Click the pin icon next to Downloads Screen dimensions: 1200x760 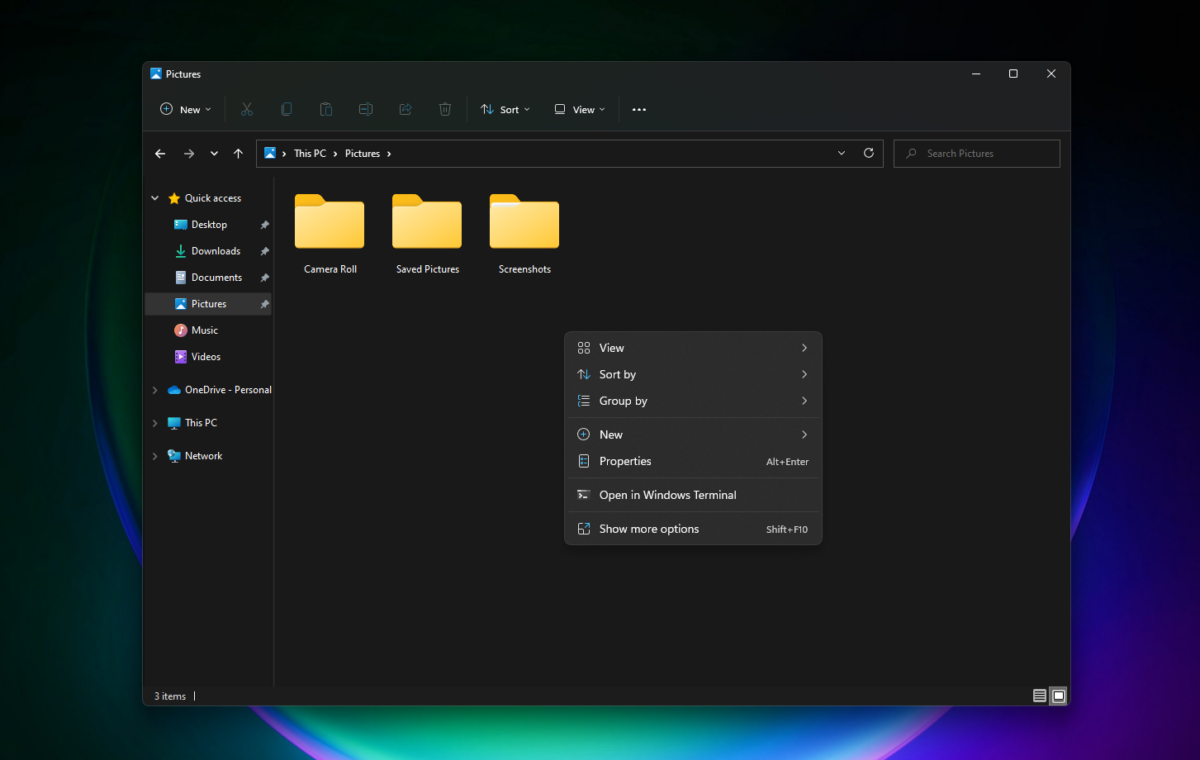264,251
